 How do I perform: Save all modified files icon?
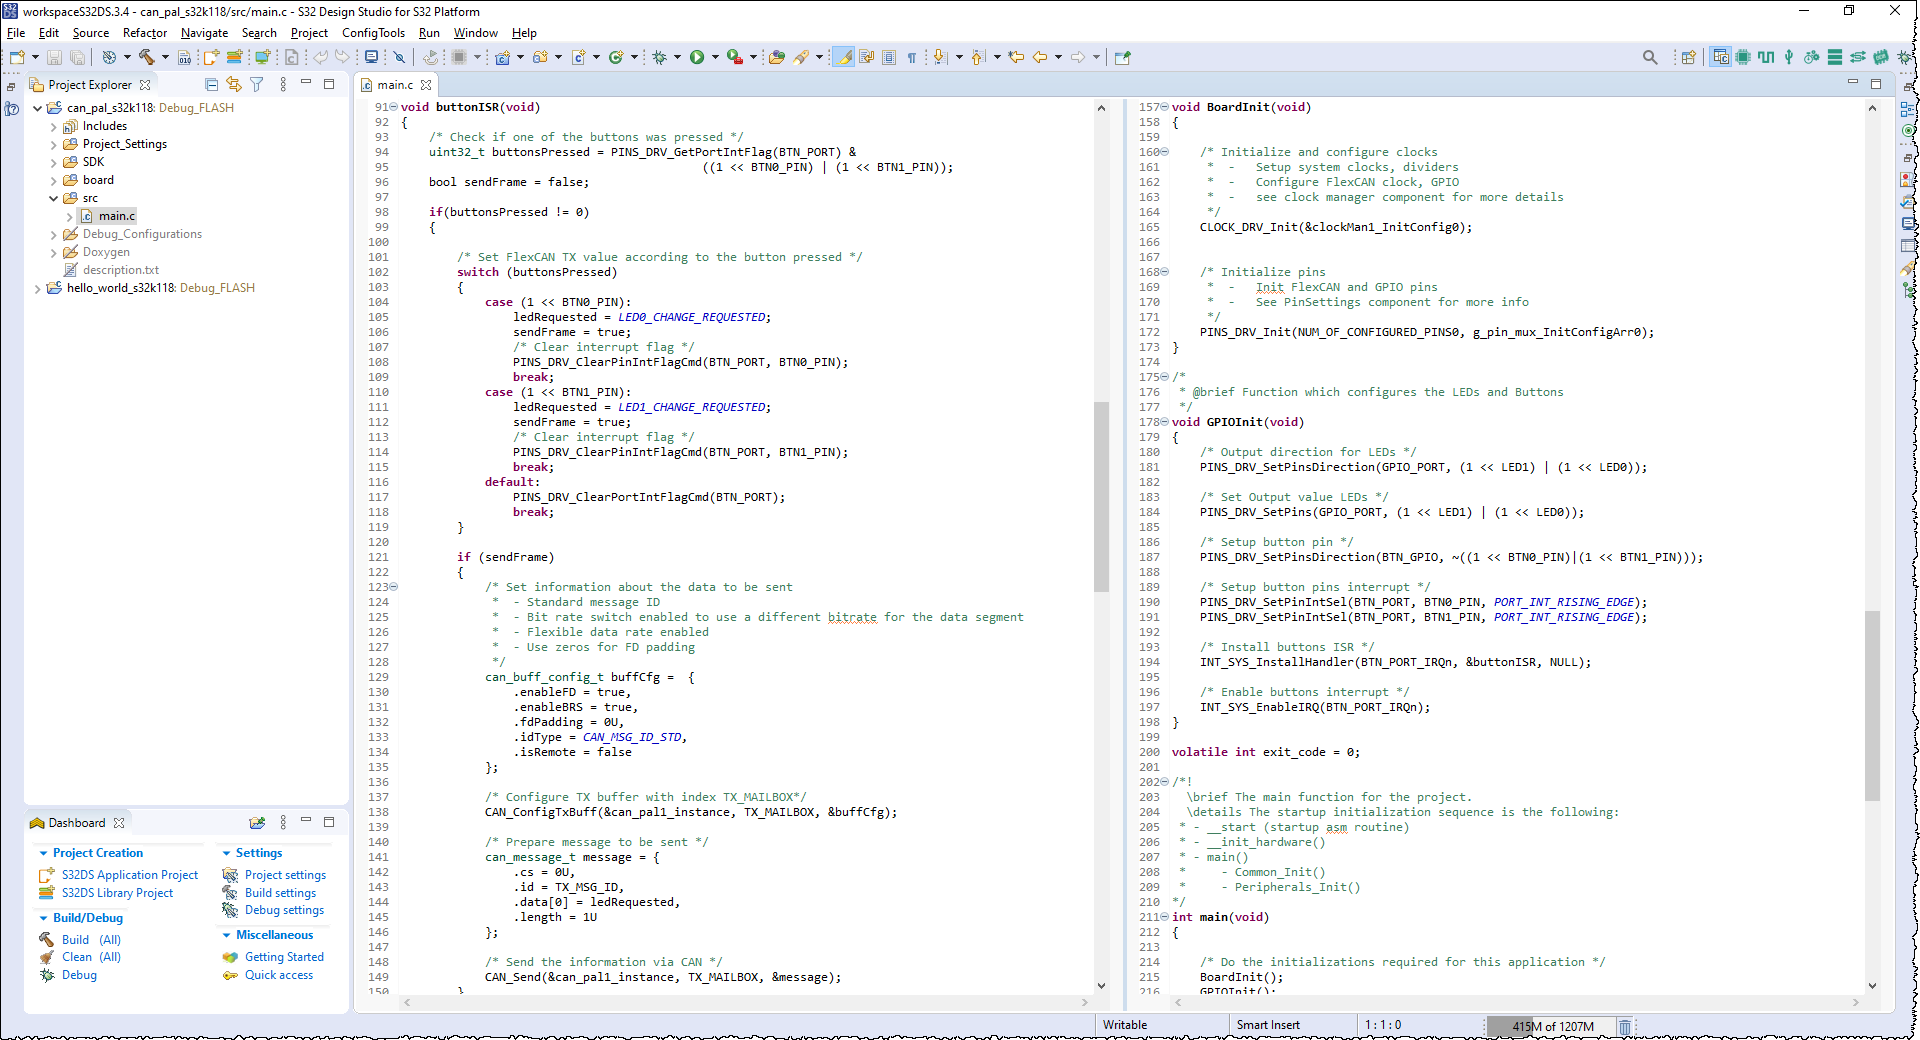77,57
